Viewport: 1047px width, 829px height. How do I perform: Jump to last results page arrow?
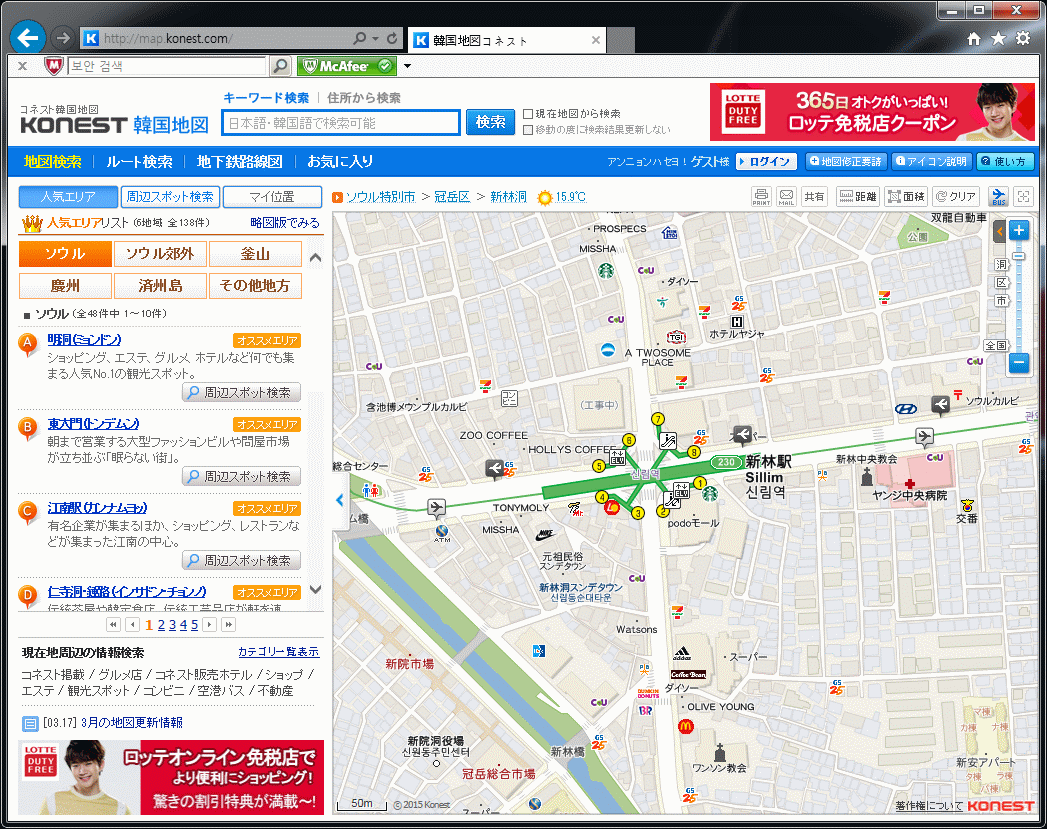[229, 625]
